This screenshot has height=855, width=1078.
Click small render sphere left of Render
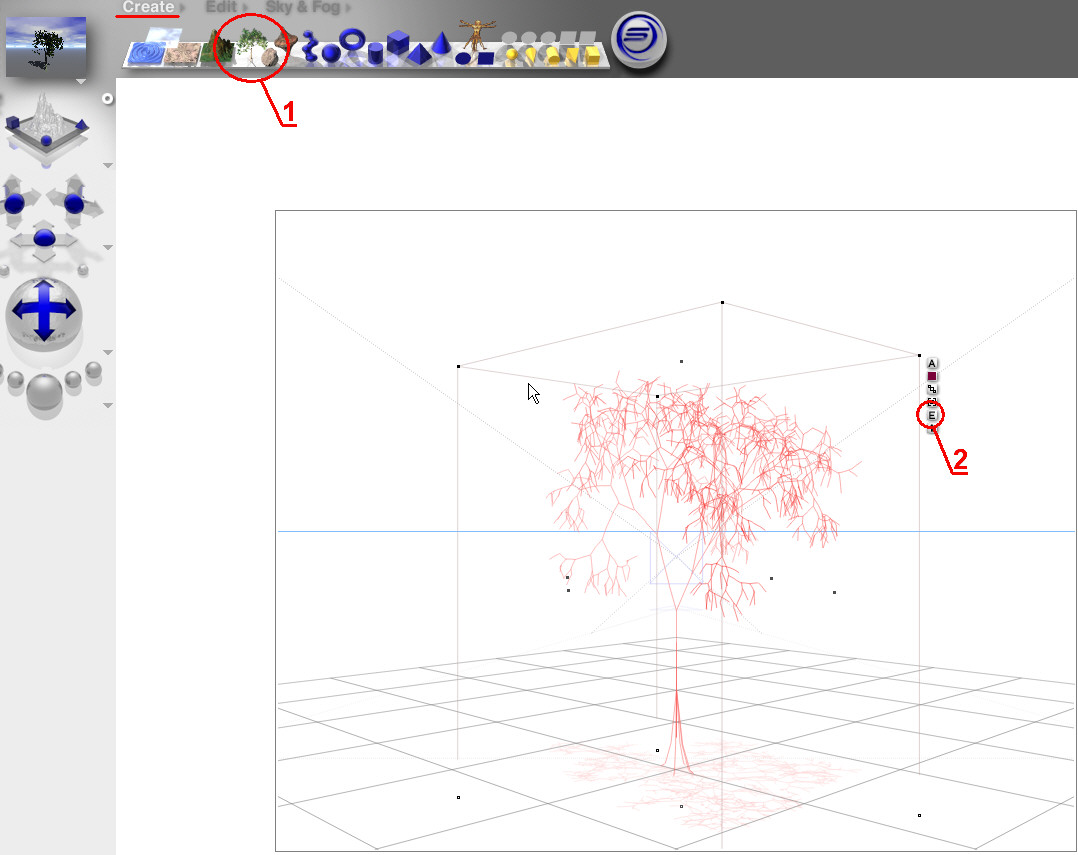[x=15, y=380]
